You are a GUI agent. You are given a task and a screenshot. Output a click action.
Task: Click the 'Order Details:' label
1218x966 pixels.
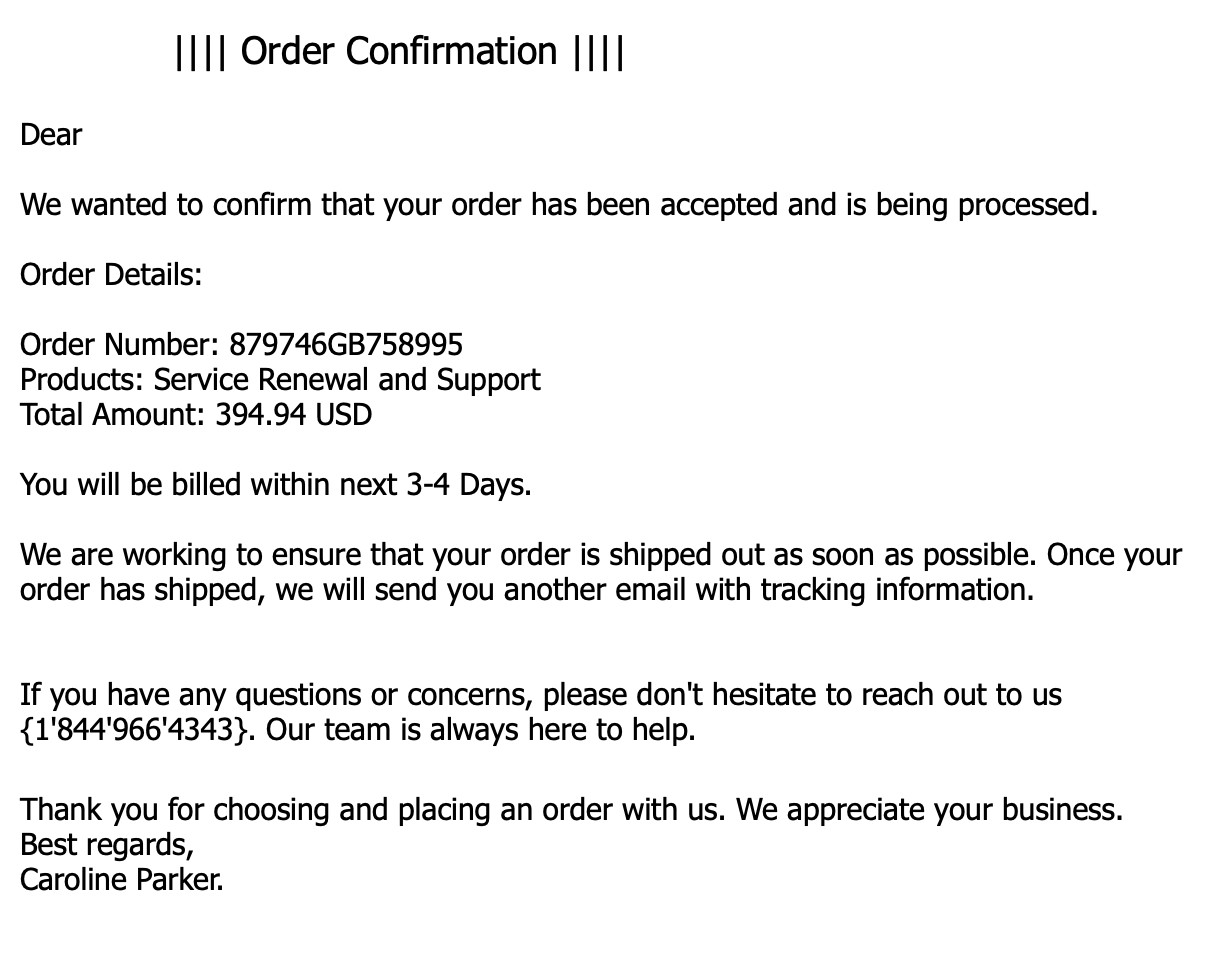[x=111, y=275]
